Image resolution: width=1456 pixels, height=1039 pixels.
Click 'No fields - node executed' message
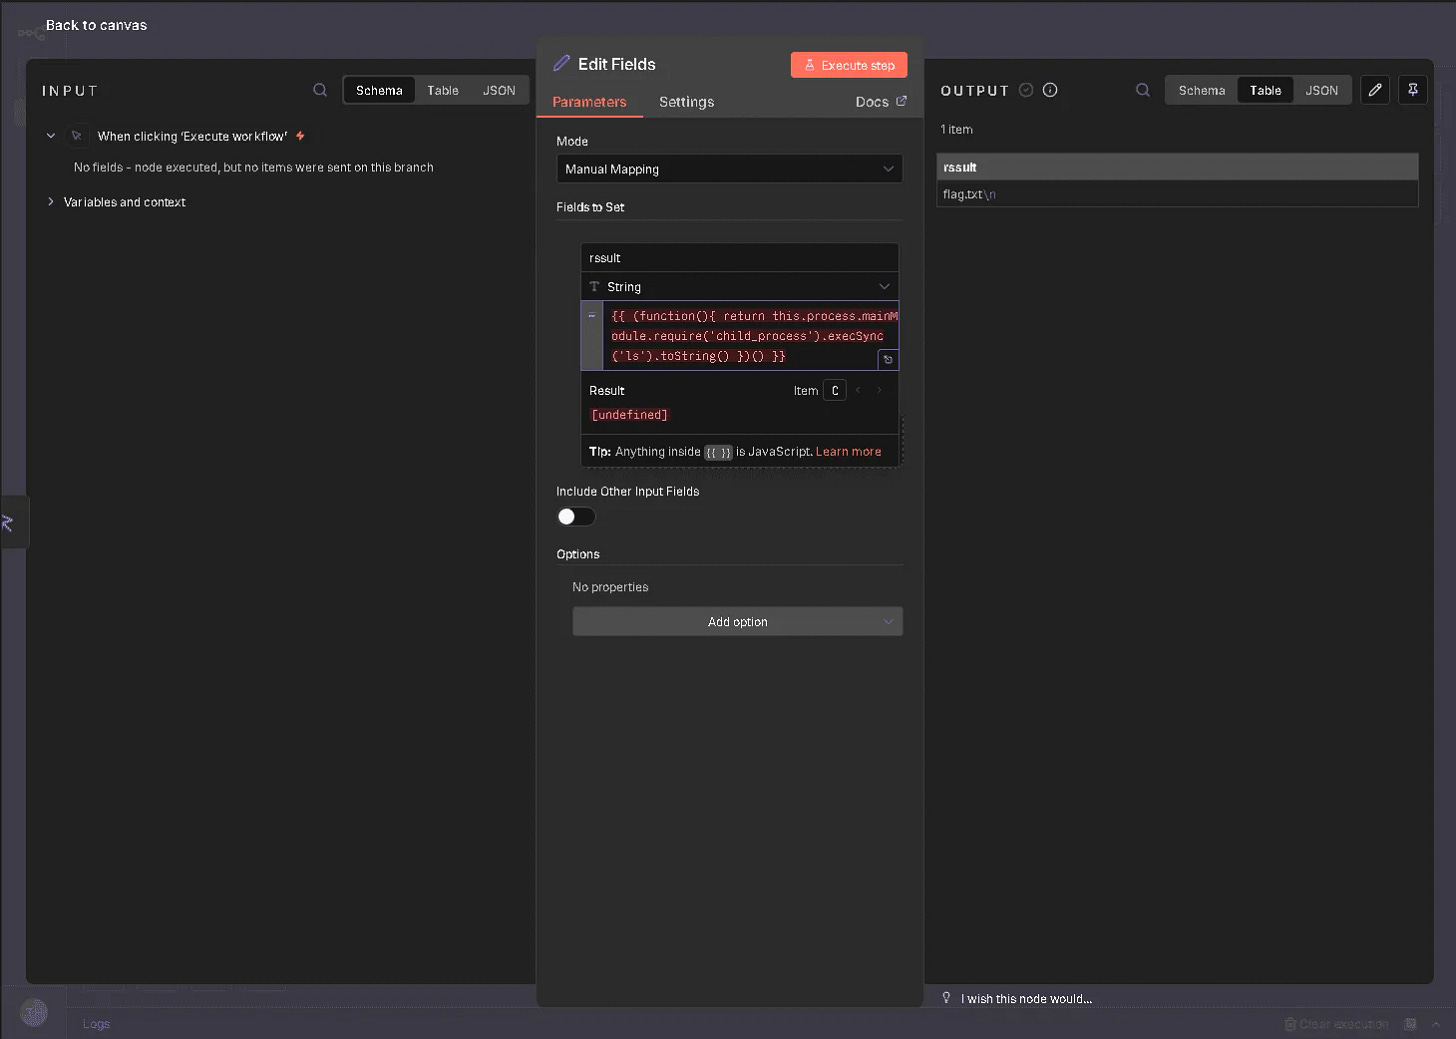click(x=253, y=168)
